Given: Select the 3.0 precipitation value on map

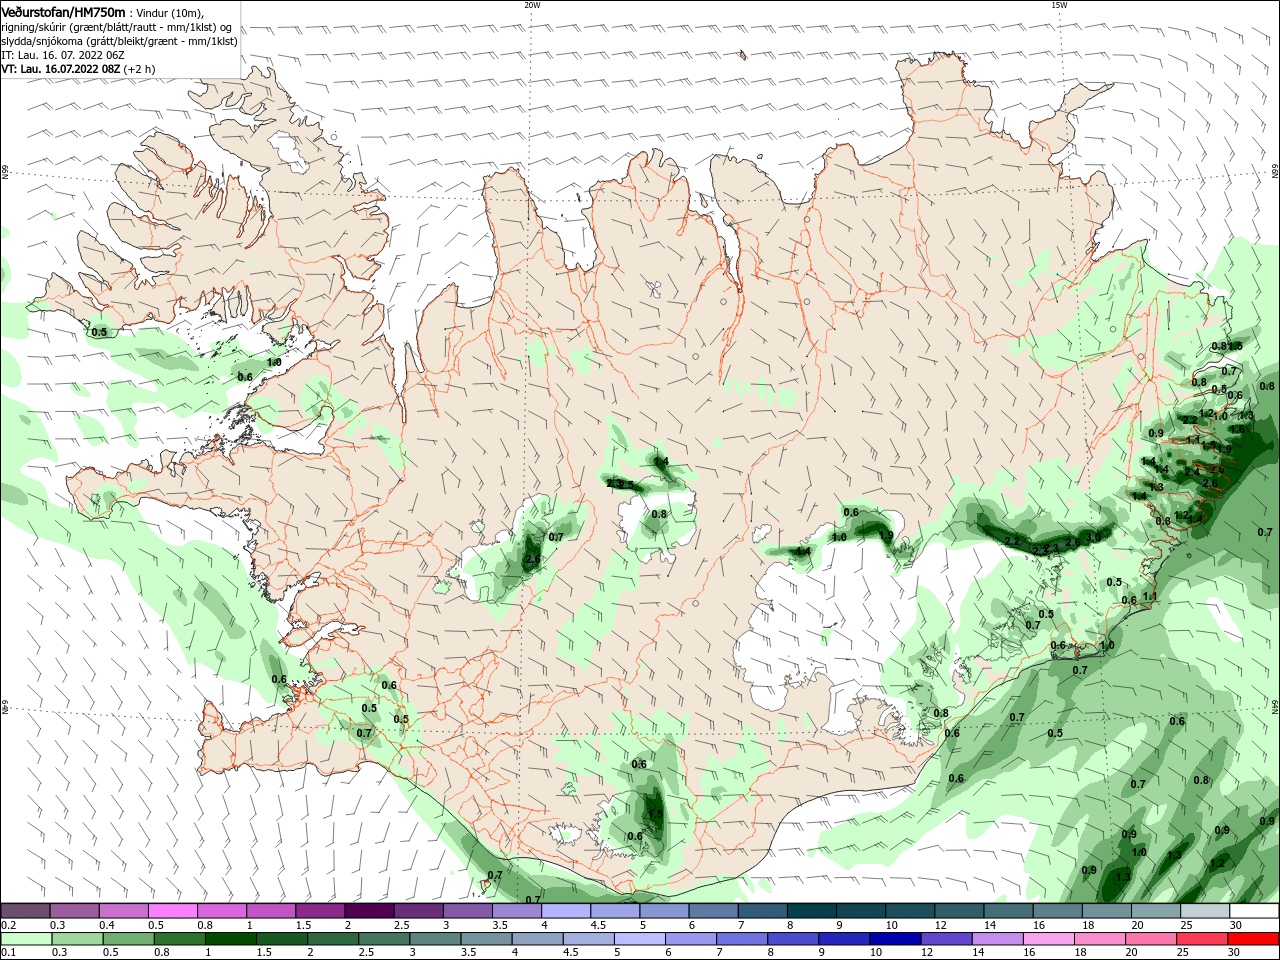Looking at the screenshot, I should [x=1093, y=538].
